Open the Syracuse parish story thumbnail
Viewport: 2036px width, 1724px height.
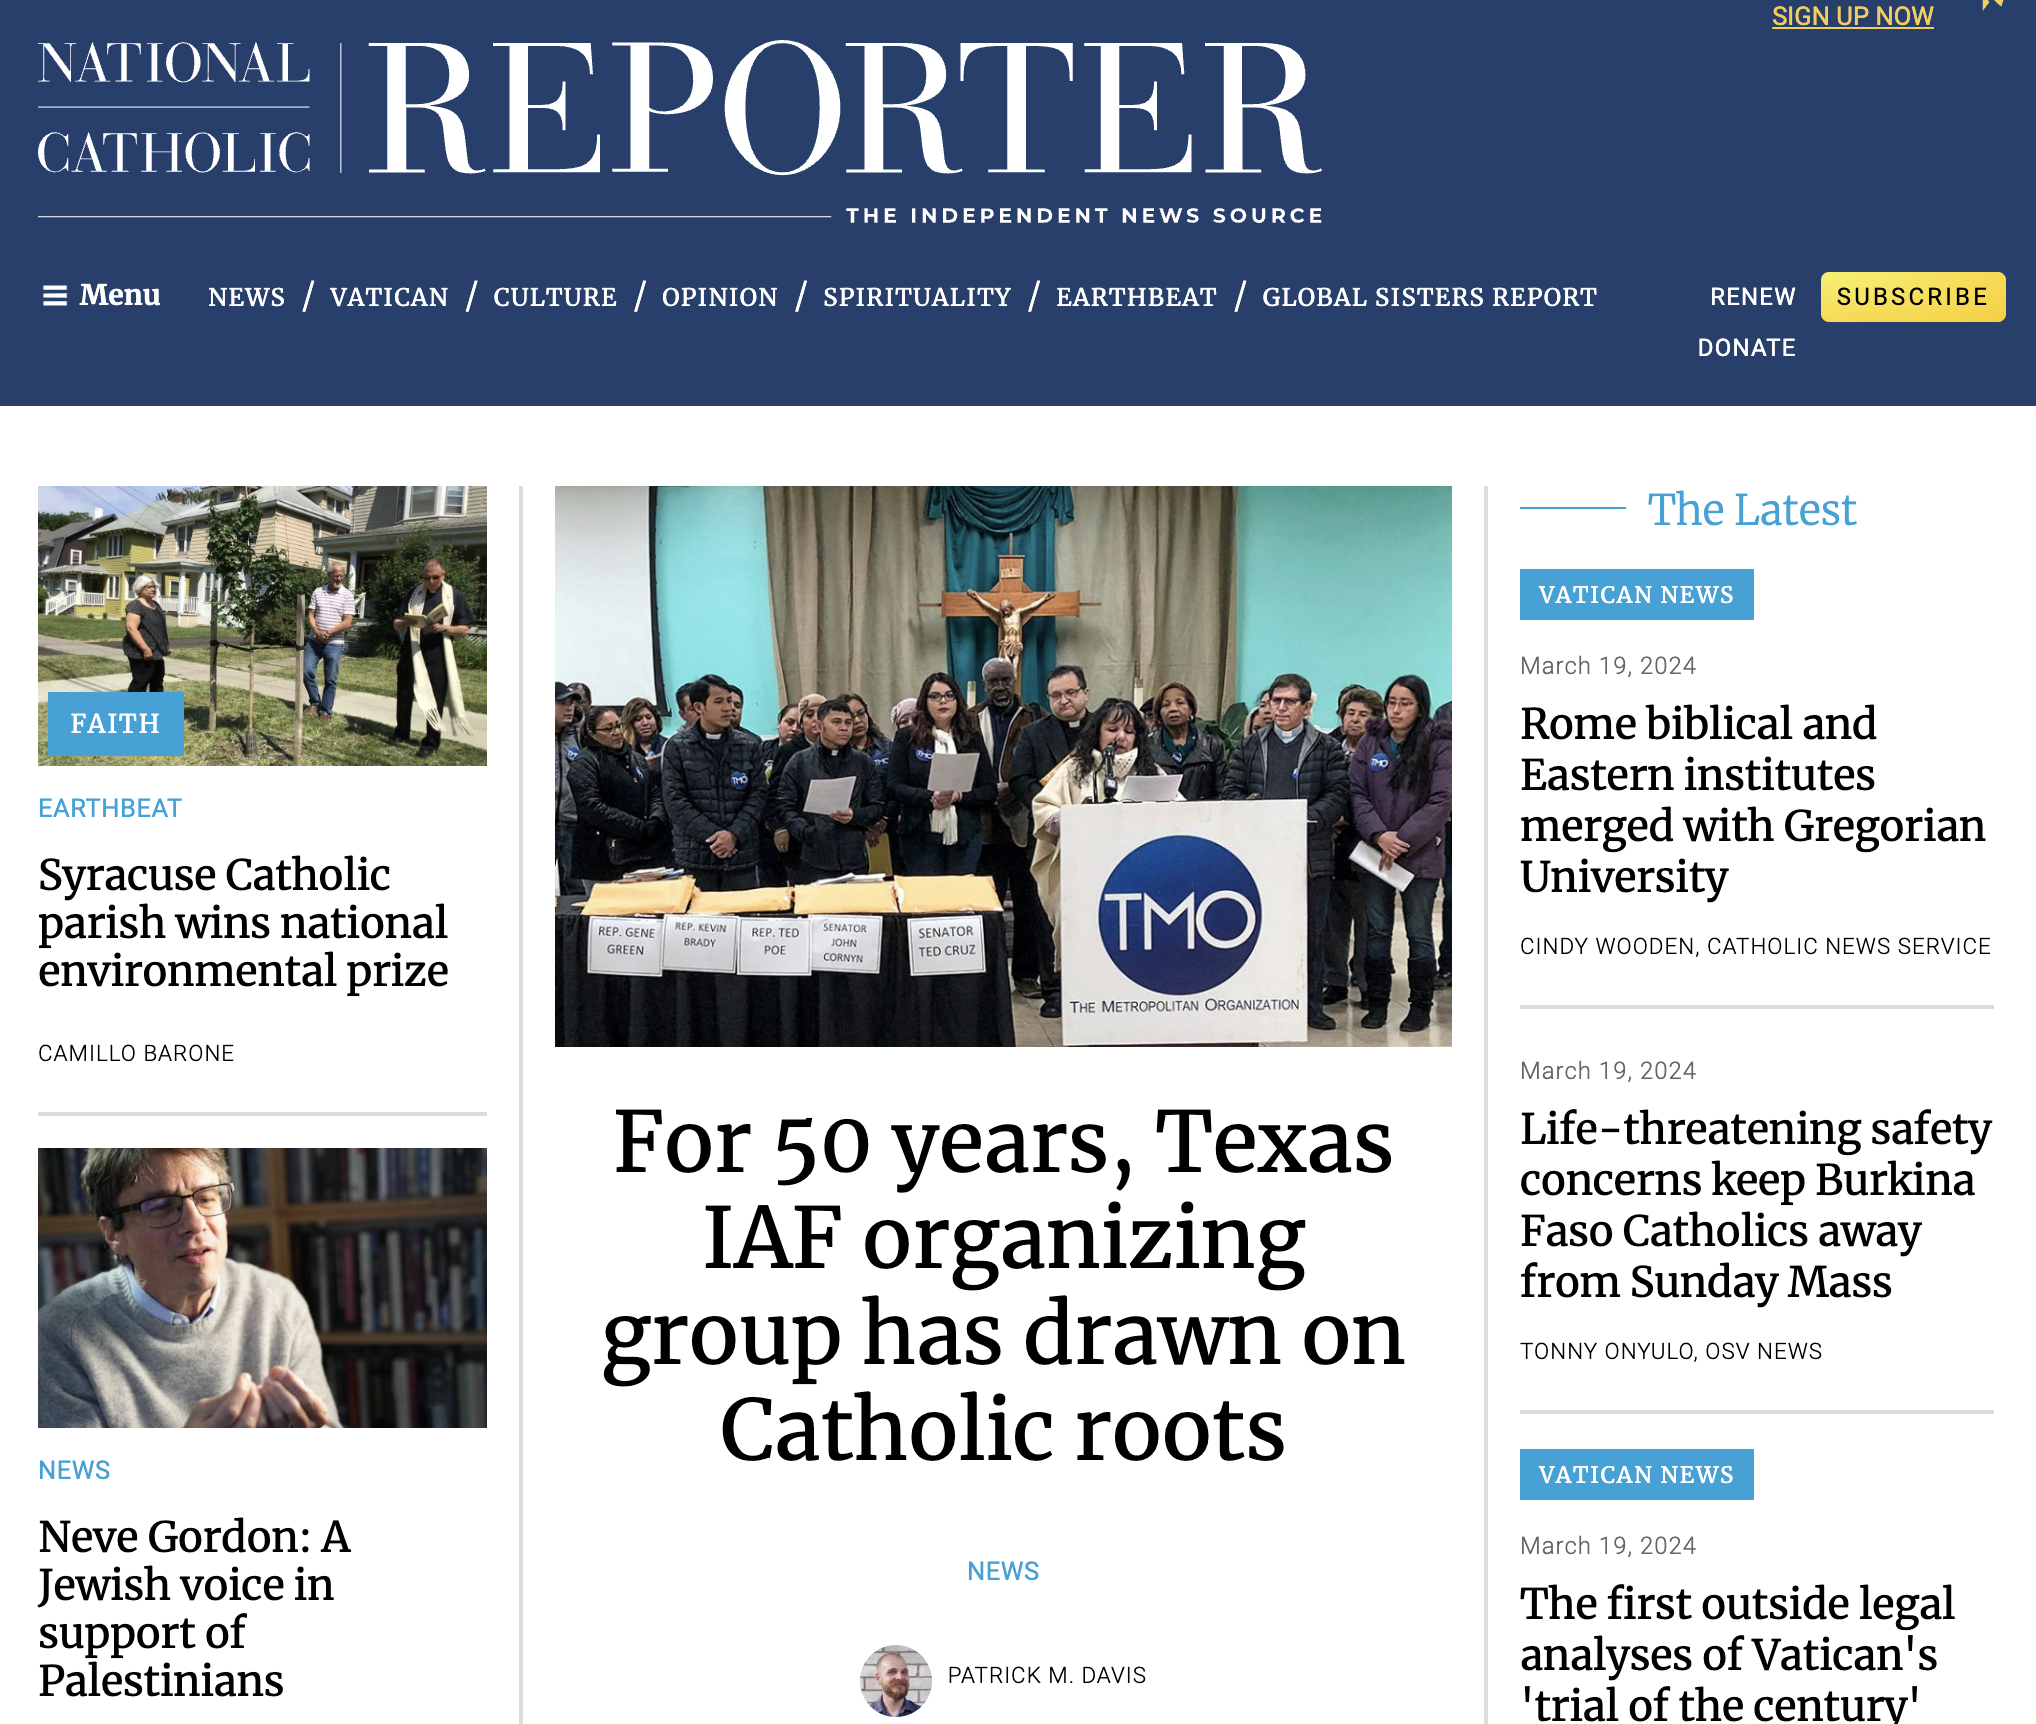262,626
